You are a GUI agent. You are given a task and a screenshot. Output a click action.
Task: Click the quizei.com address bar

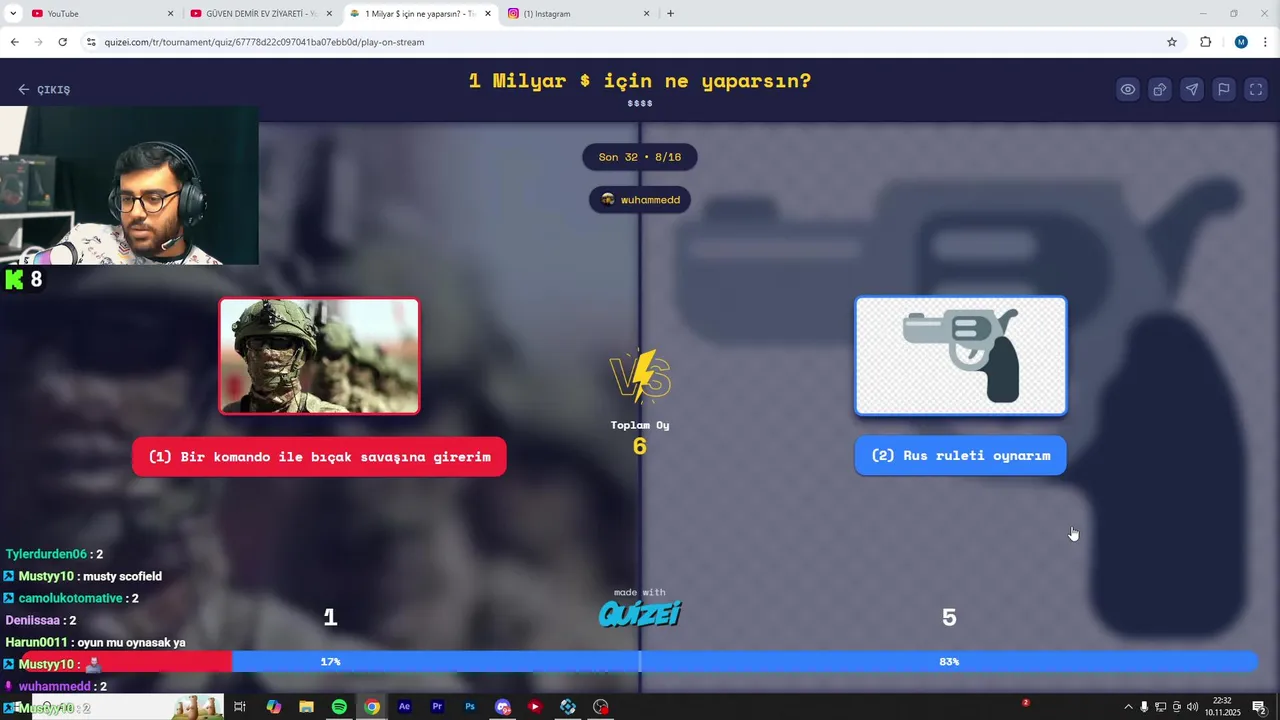[630, 42]
